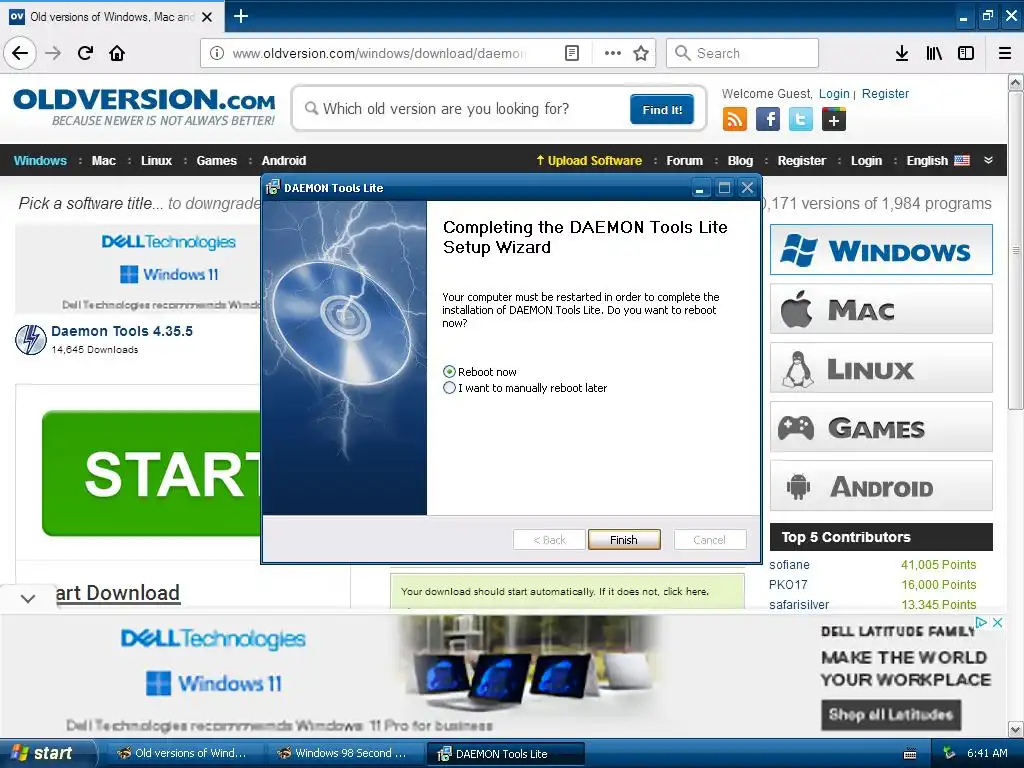
Task: Click the Games category banner
Action: click(x=881, y=427)
